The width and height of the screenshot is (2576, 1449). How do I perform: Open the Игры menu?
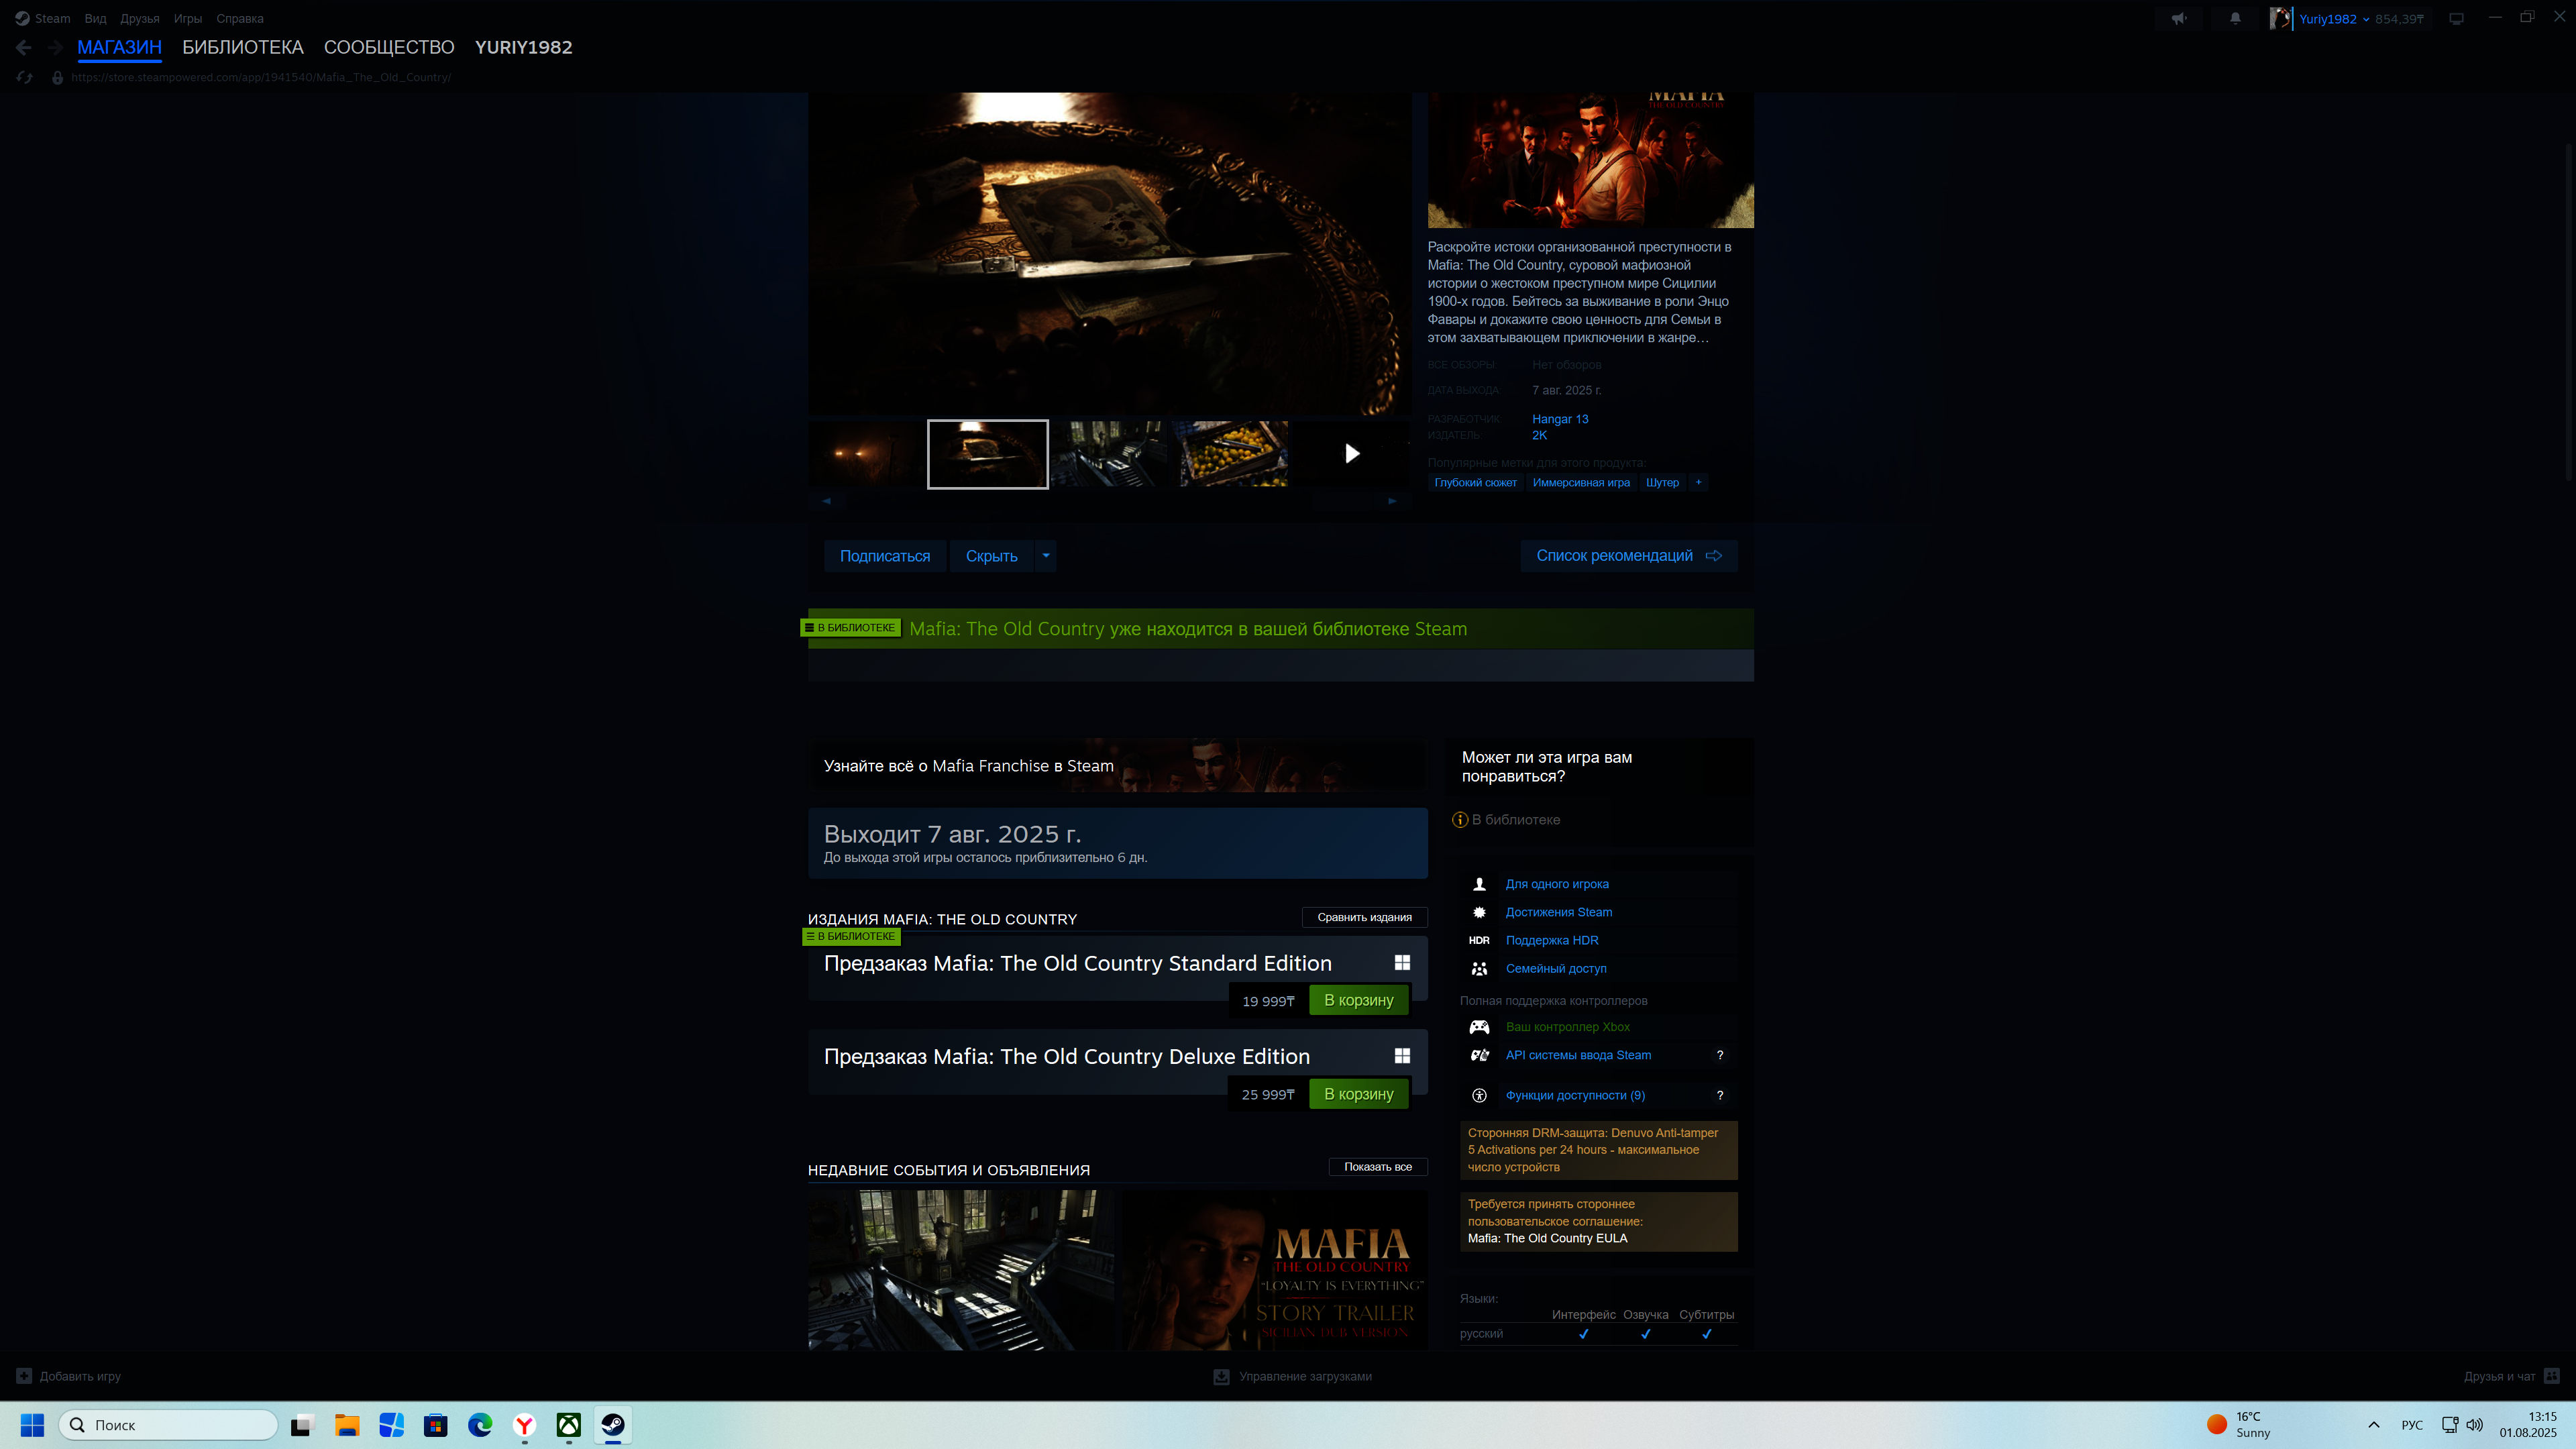point(188,18)
